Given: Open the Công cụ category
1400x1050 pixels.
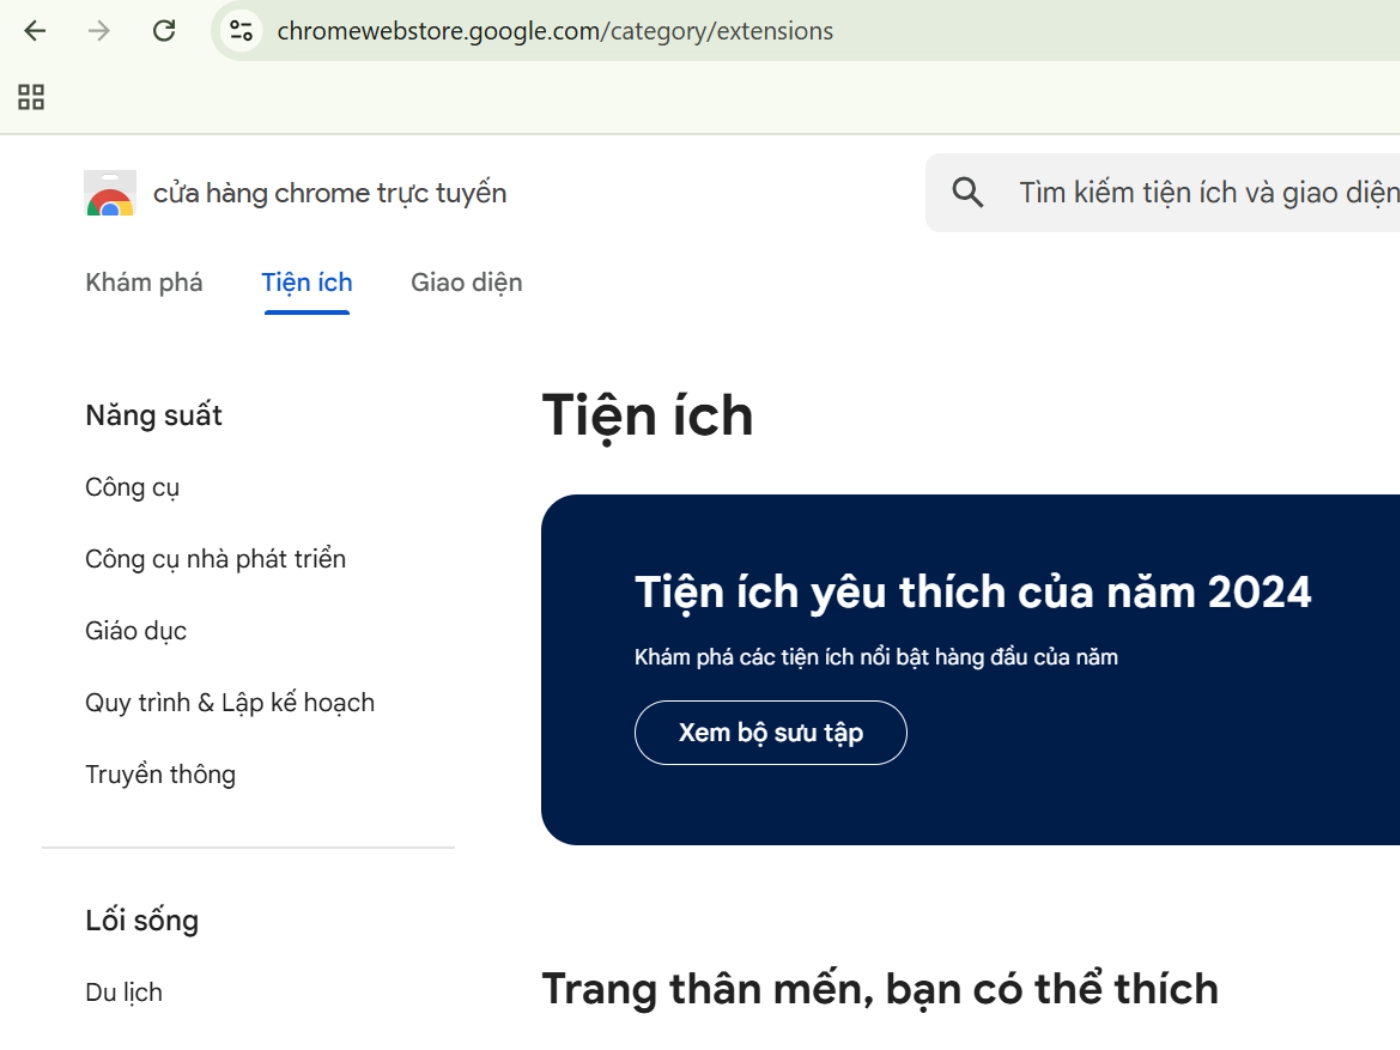Looking at the screenshot, I should tap(132, 488).
